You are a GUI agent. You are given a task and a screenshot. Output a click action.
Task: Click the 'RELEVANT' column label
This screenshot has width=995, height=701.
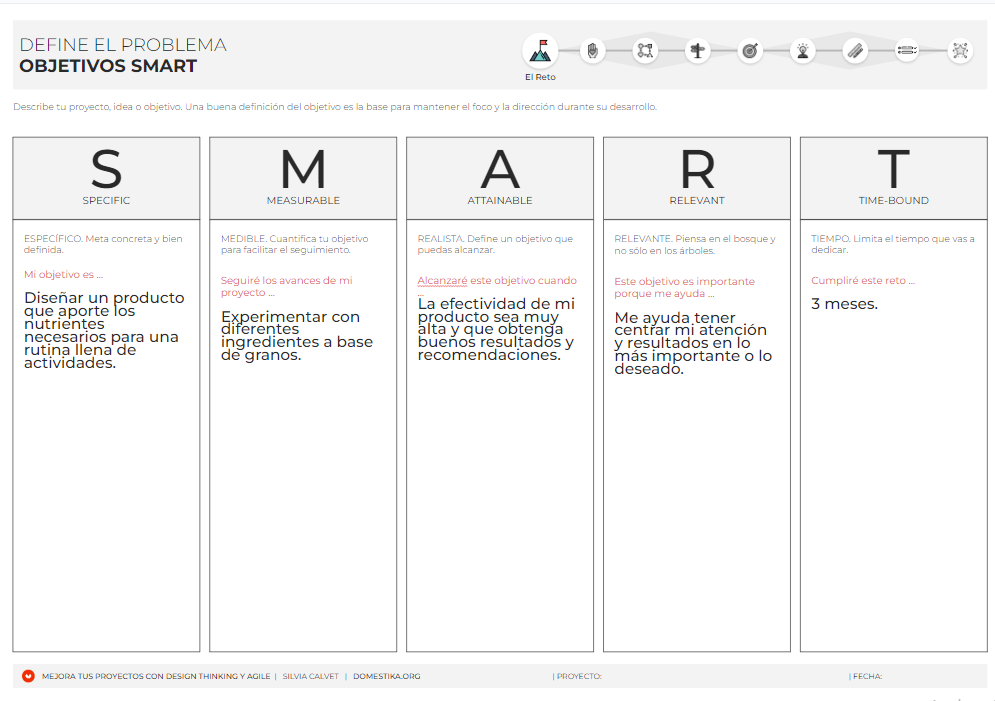697,200
